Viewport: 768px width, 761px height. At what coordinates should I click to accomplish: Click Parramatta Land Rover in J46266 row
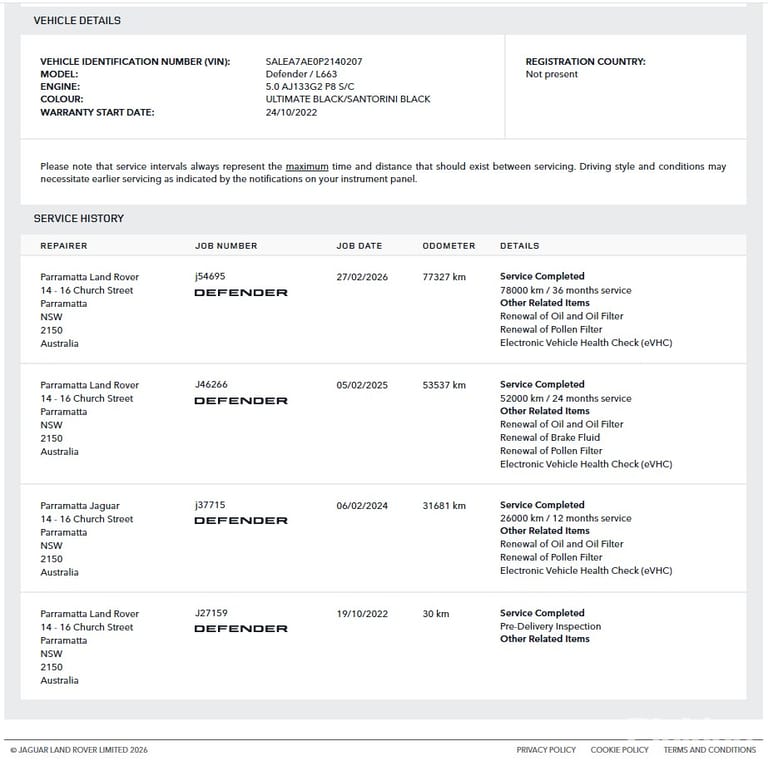(90, 385)
